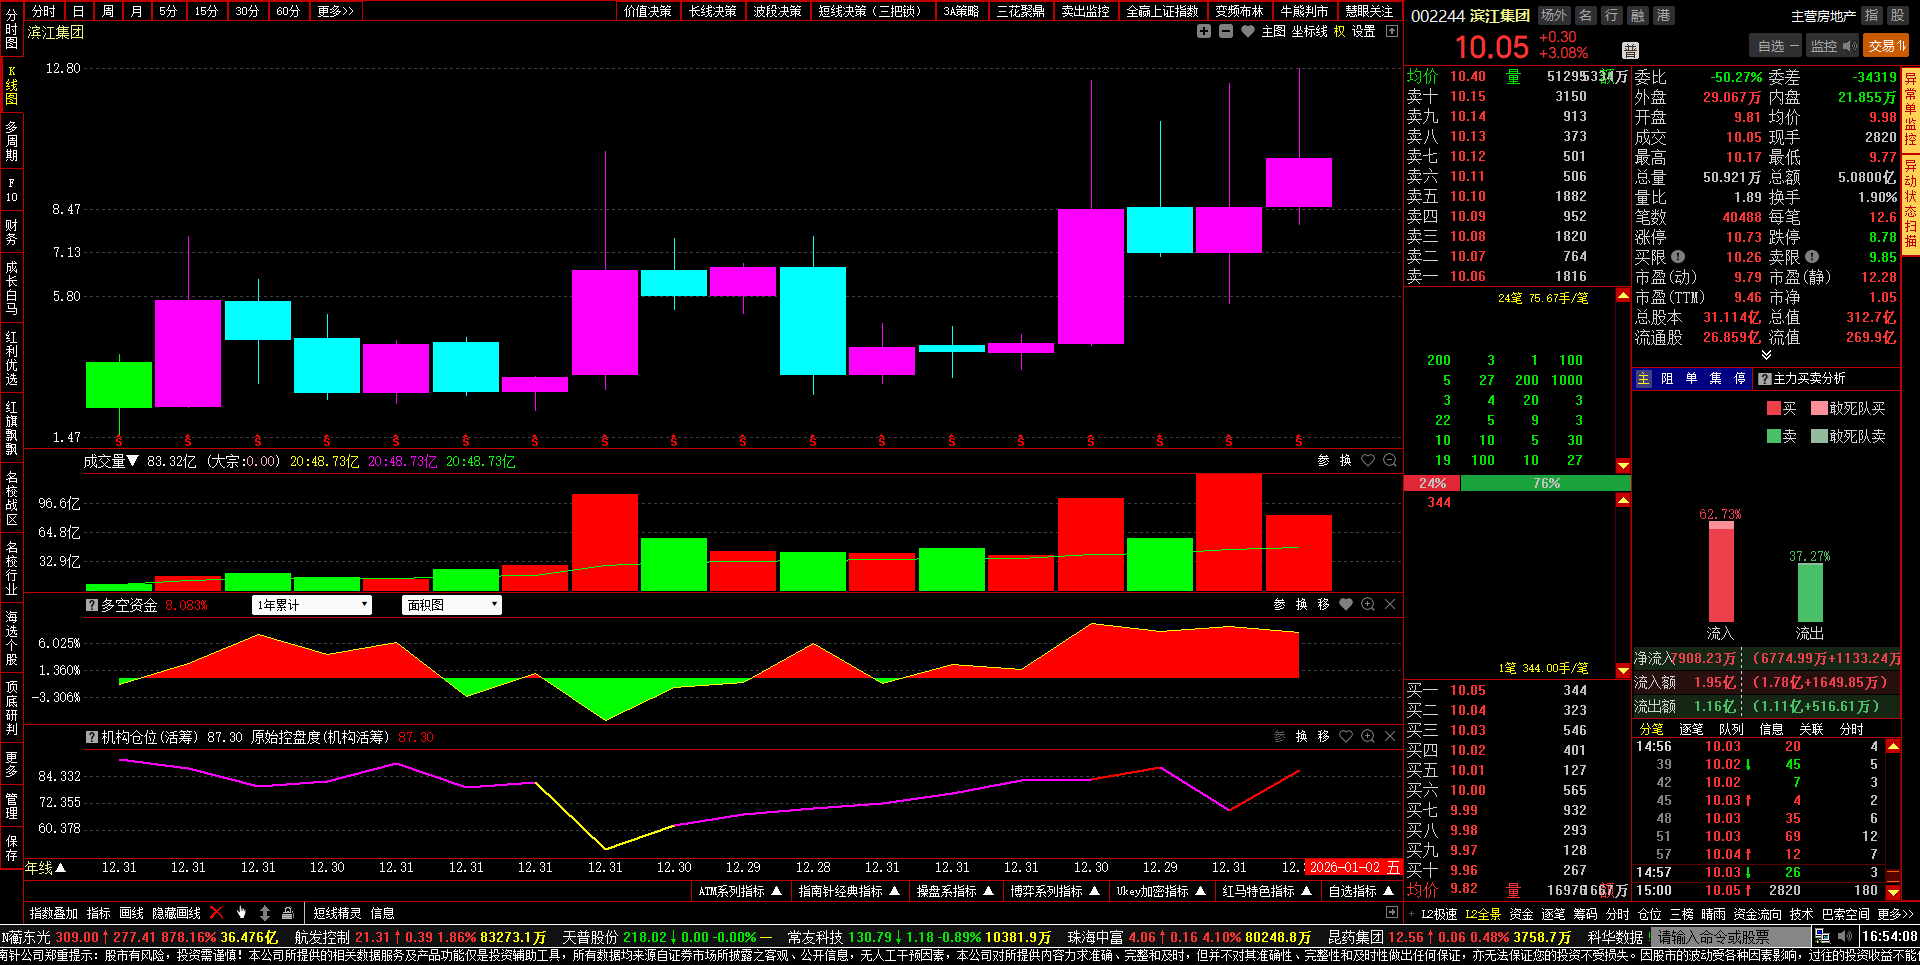Open the 1年累计 period dropdown
Image resolution: width=1920 pixels, height=965 pixels.
pyautogui.click(x=312, y=605)
